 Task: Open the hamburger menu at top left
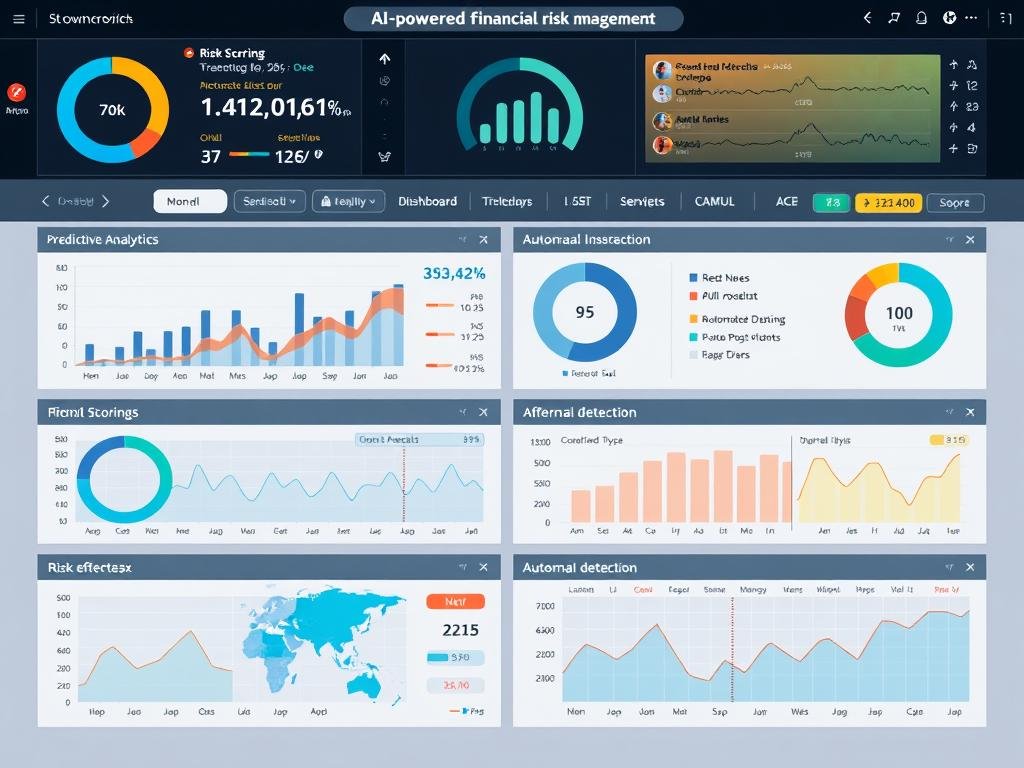point(18,17)
